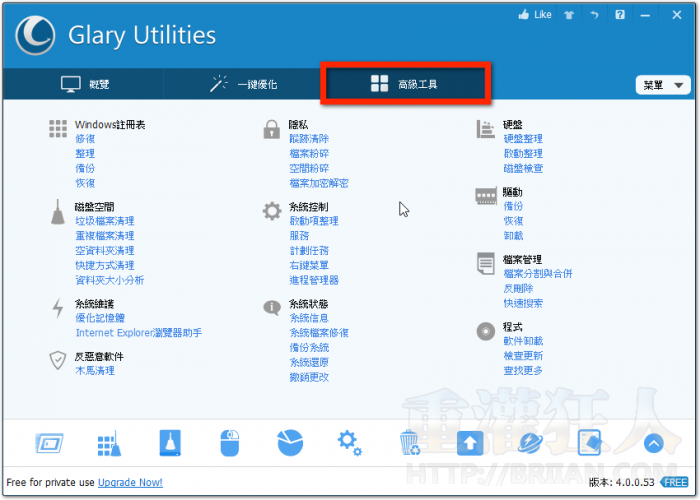
Task: Open 啟動項整理 link
Action: coord(314,221)
